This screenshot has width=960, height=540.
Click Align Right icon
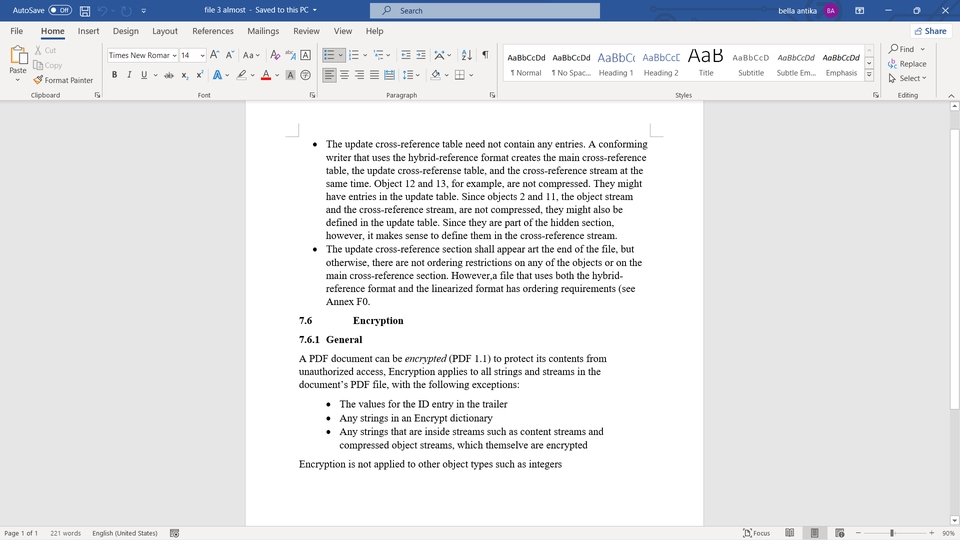[359, 75]
